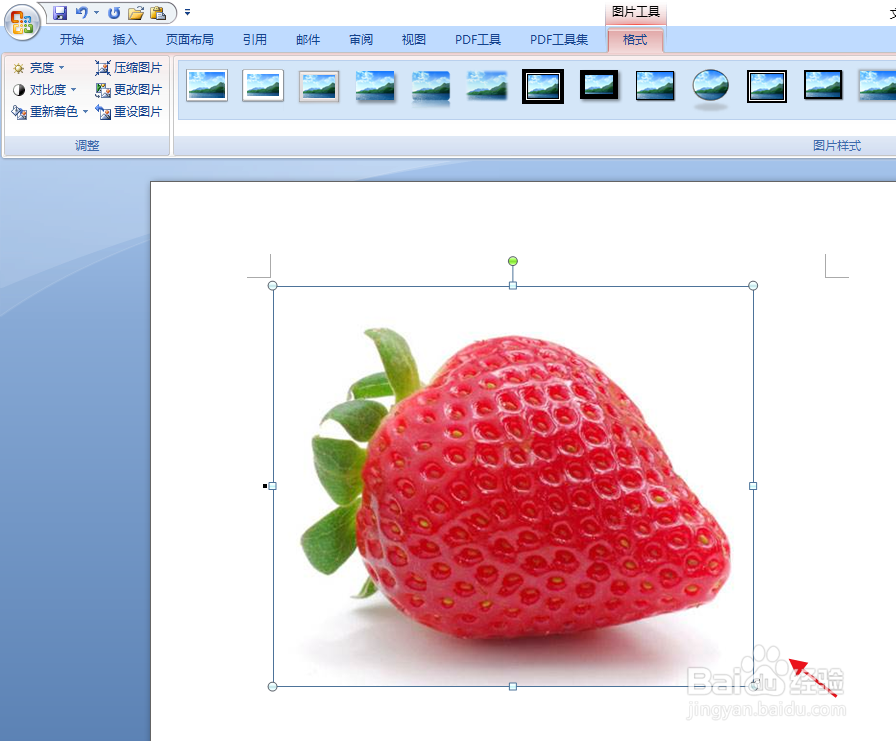The image size is (896, 741).
Task: Select the 格式 tab under 图片工具
Action: point(635,40)
